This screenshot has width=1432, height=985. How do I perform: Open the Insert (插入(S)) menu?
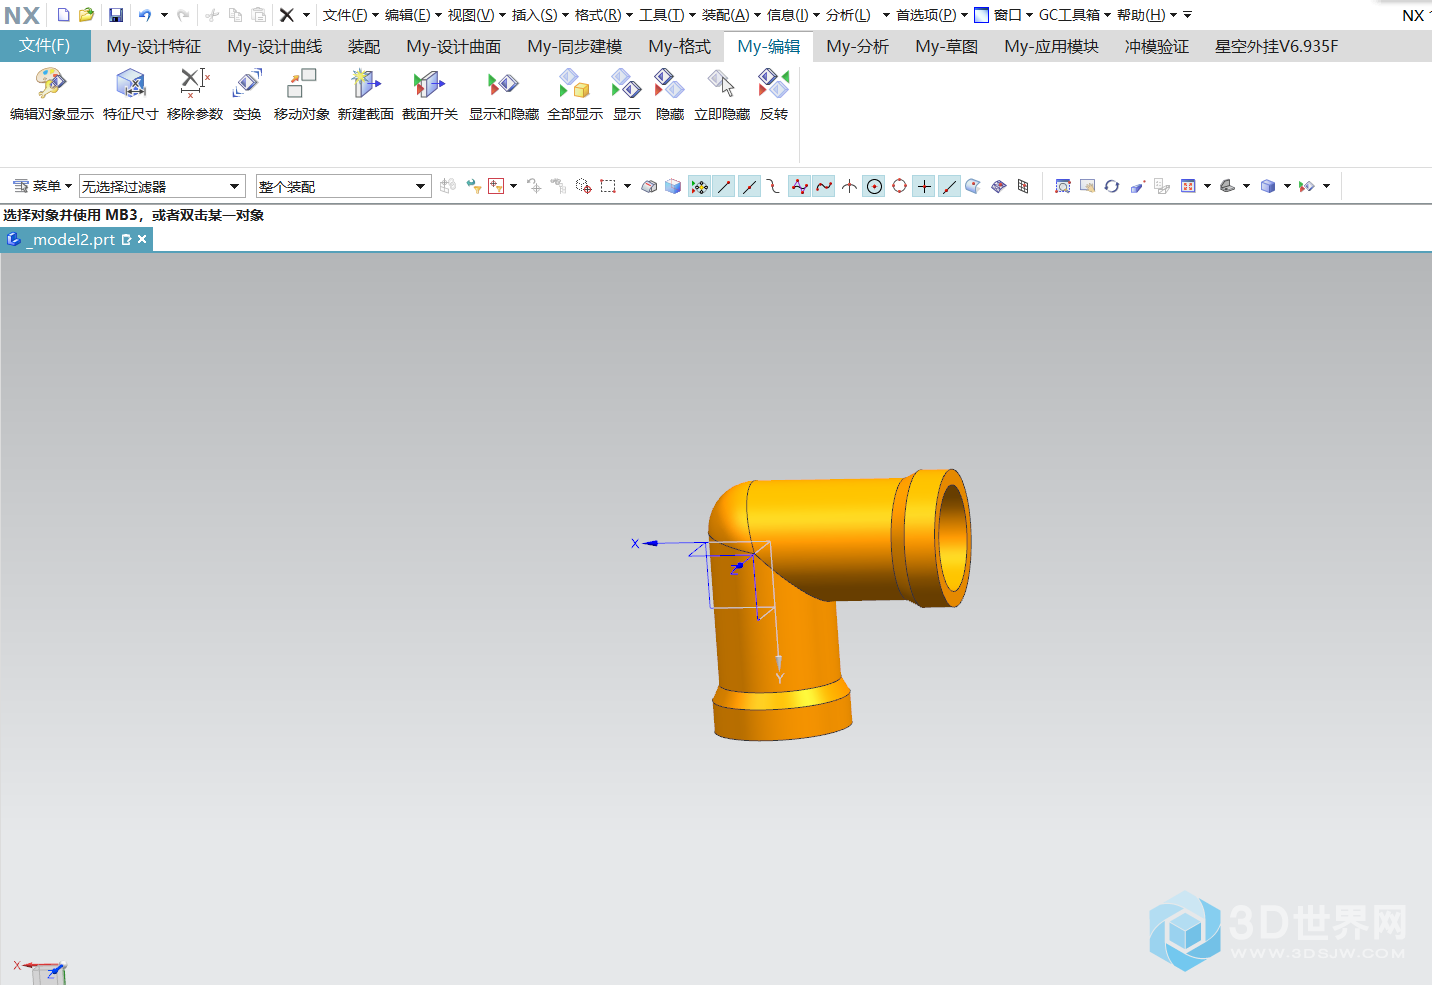(x=540, y=15)
